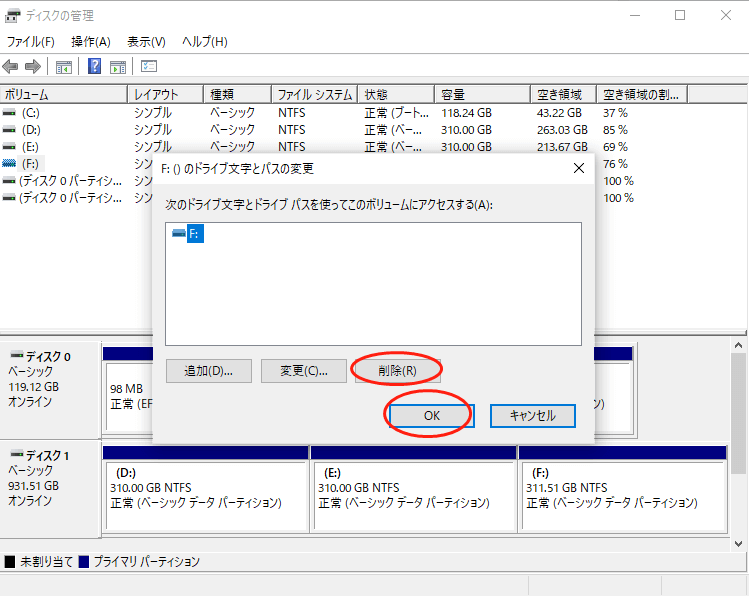The image size is (749, 596).
Task: Sort by 容量 column header
Action: [483, 95]
